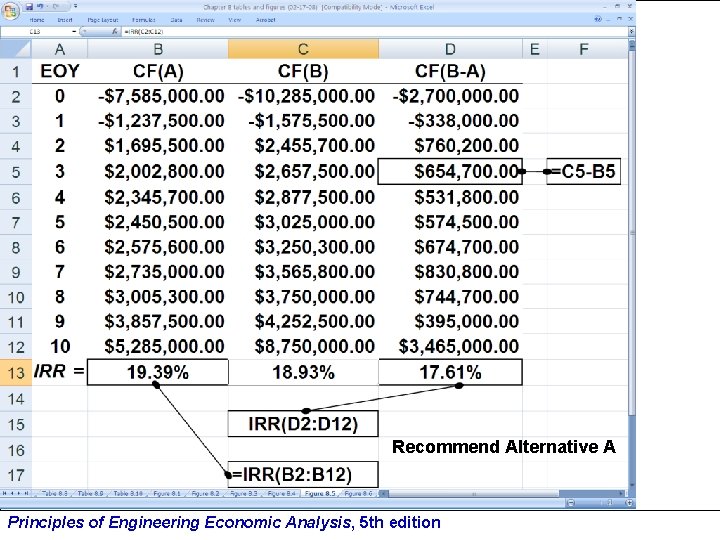This screenshot has height=540, width=720.
Task: Click the horizontal scrollbar thumb
Action: click(474, 494)
